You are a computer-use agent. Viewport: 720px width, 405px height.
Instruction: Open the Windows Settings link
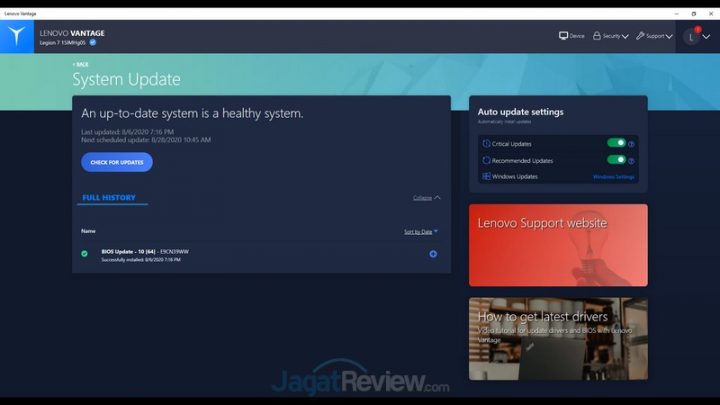point(613,177)
